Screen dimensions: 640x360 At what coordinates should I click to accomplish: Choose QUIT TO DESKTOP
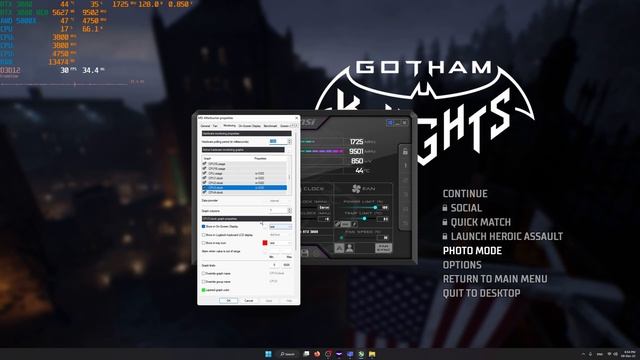(482, 293)
